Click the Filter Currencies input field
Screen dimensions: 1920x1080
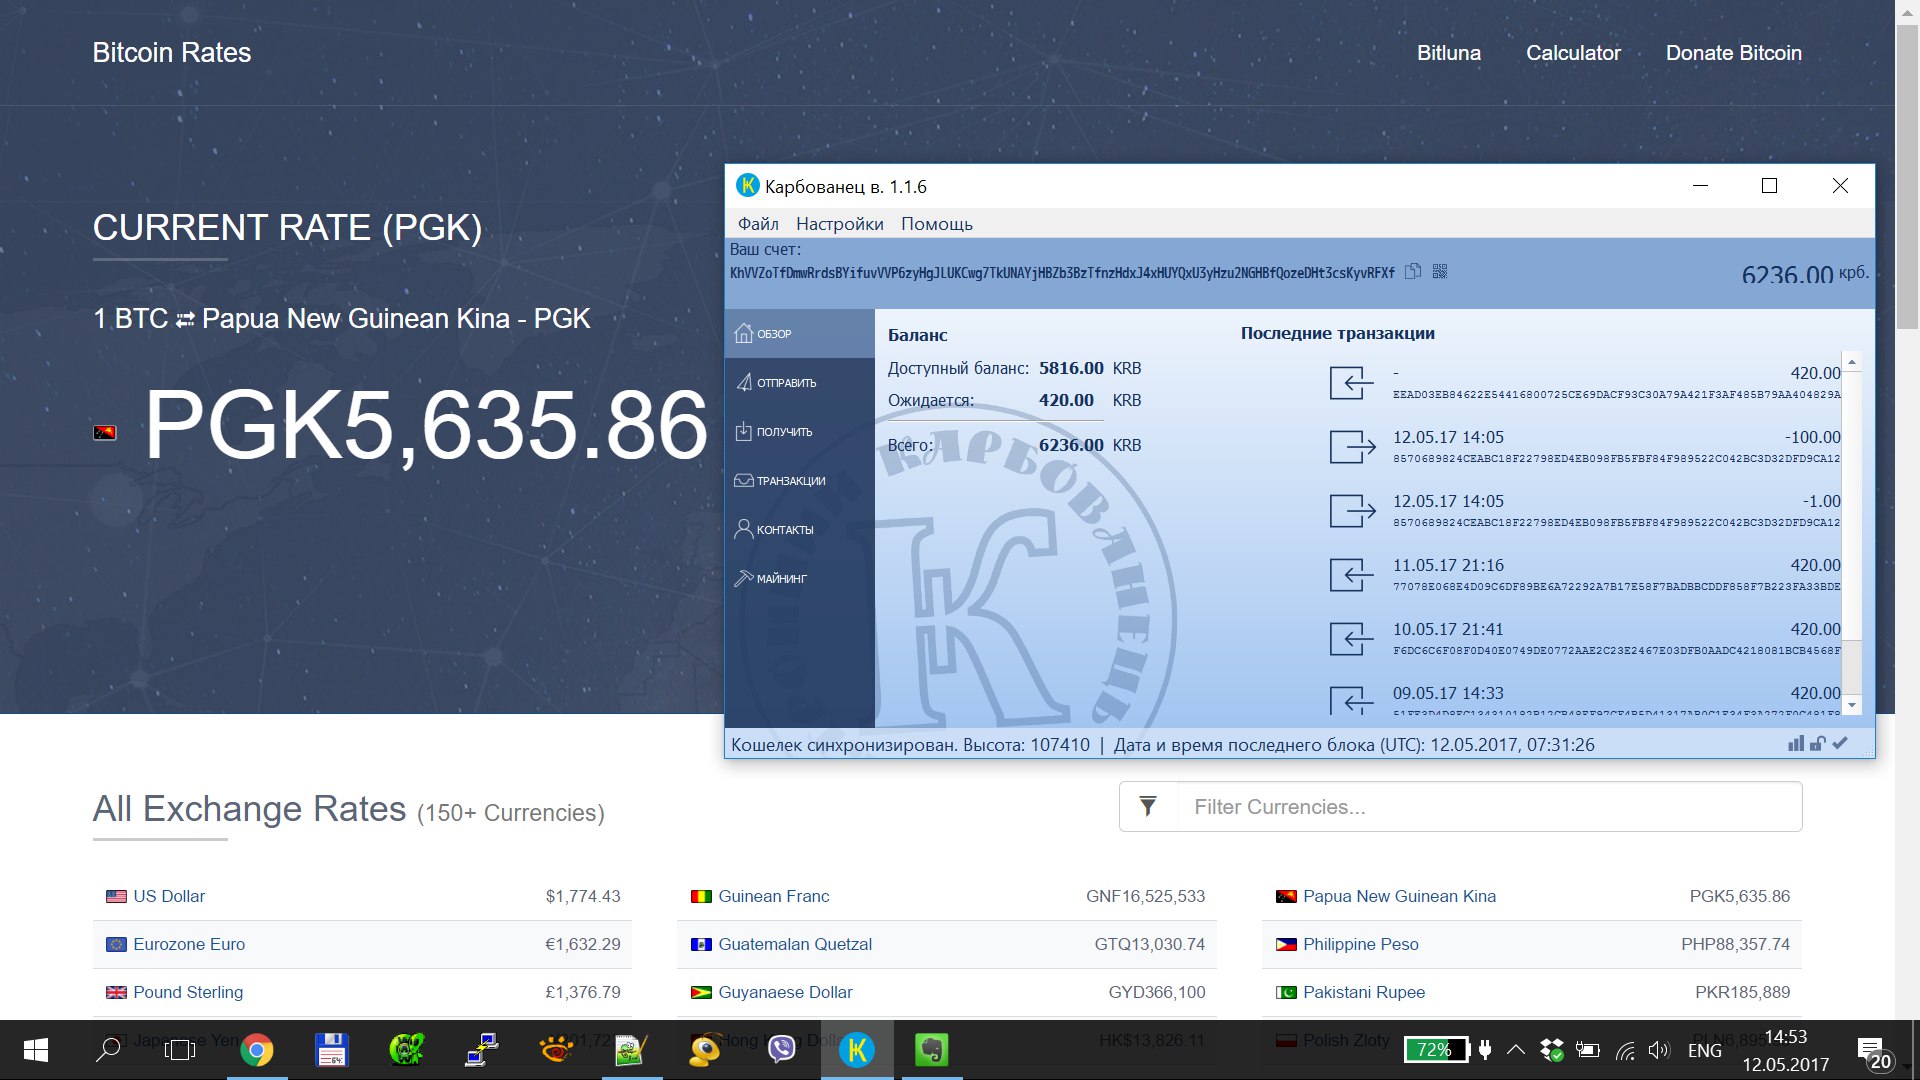pos(1489,807)
